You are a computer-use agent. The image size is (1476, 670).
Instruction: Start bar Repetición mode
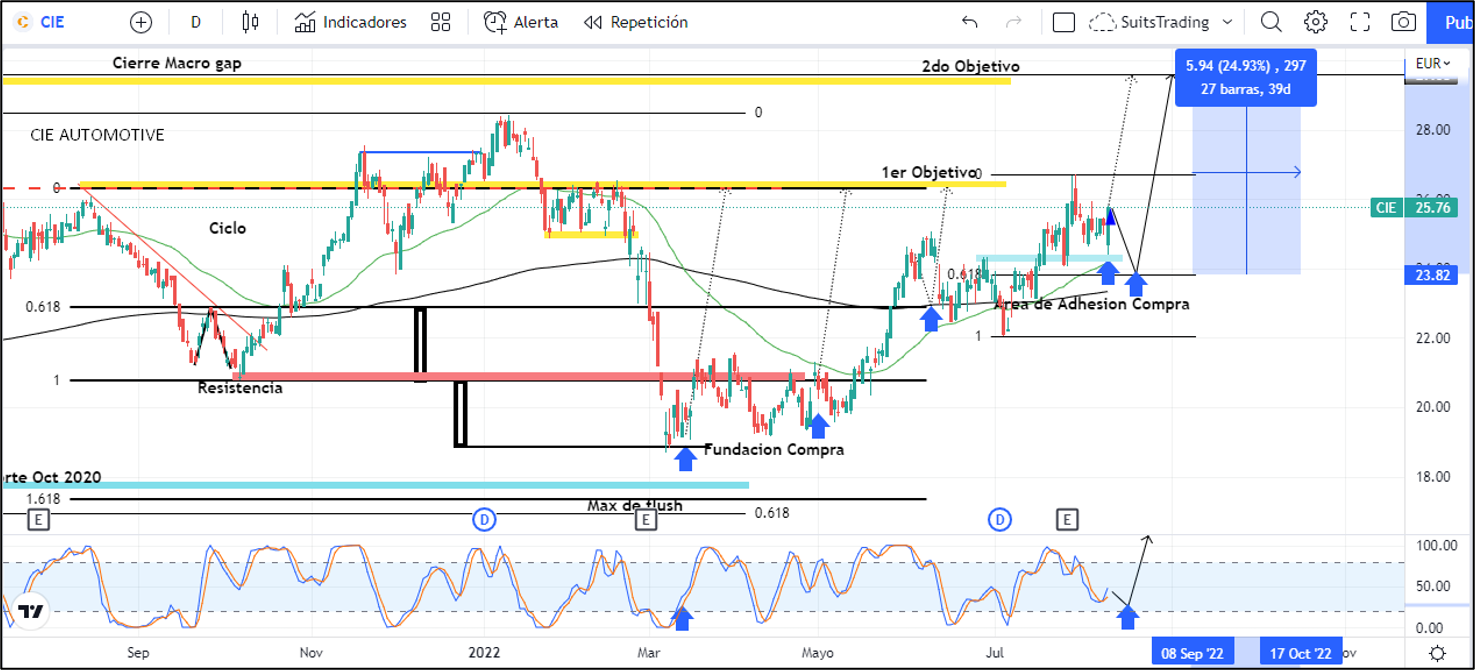click(636, 22)
